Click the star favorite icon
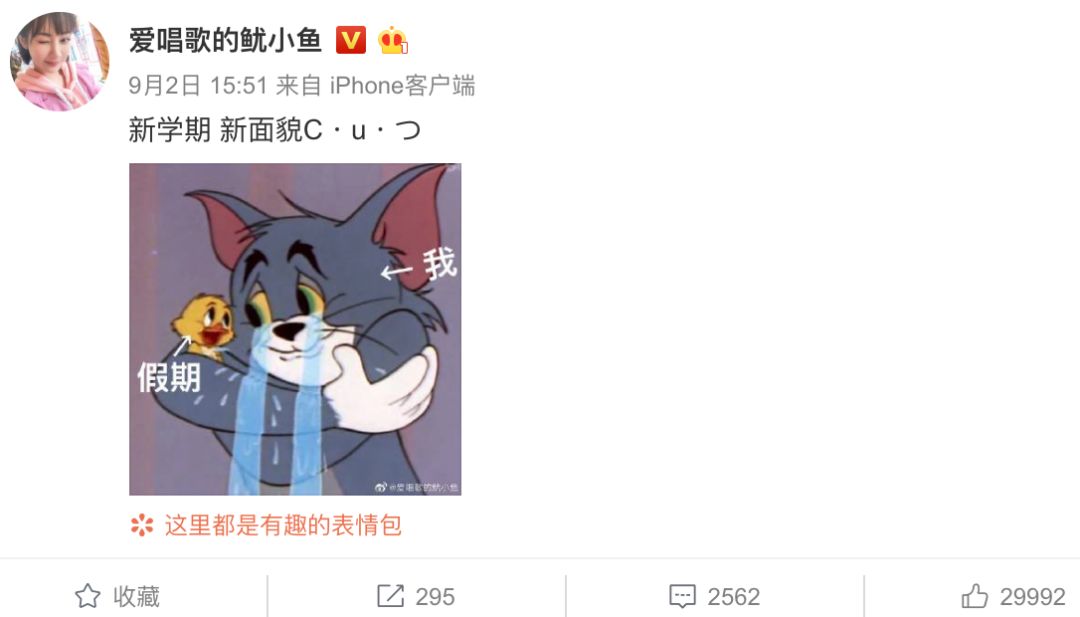 coord(87,596)
